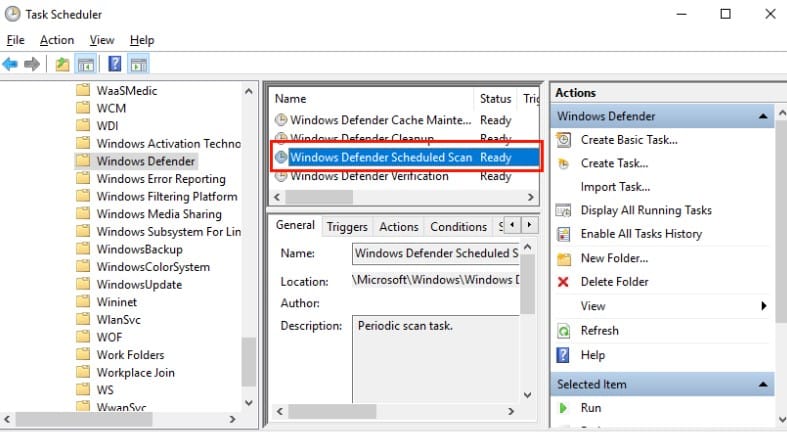Open the File menu
This screenshot has height=432, width=787.
[16, 40]
